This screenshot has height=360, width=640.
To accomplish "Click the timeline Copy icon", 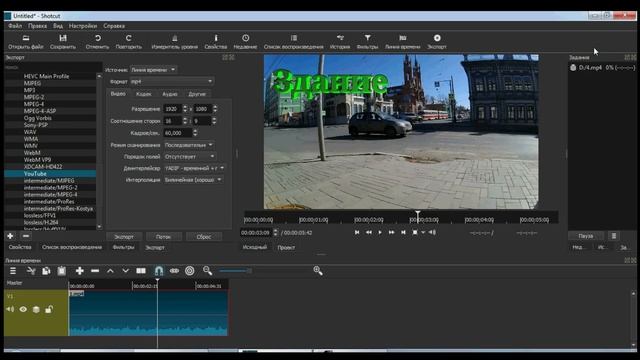I will [46, 271].
